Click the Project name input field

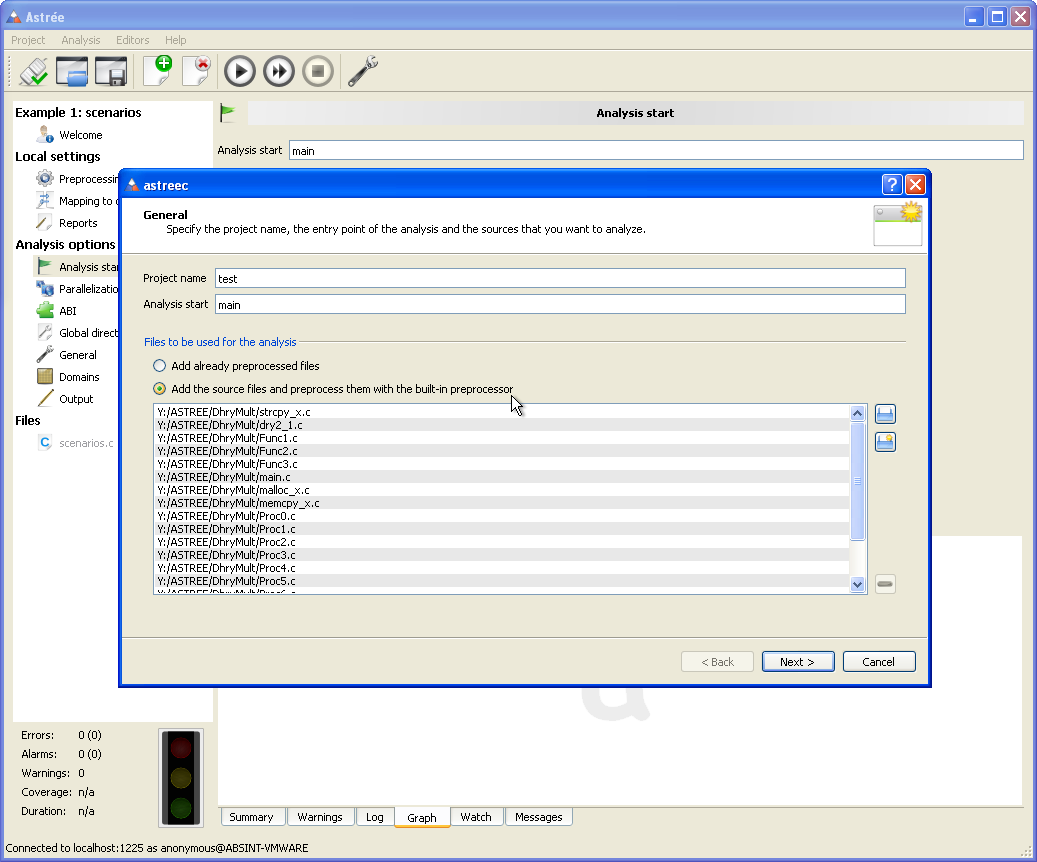[560, 279]
